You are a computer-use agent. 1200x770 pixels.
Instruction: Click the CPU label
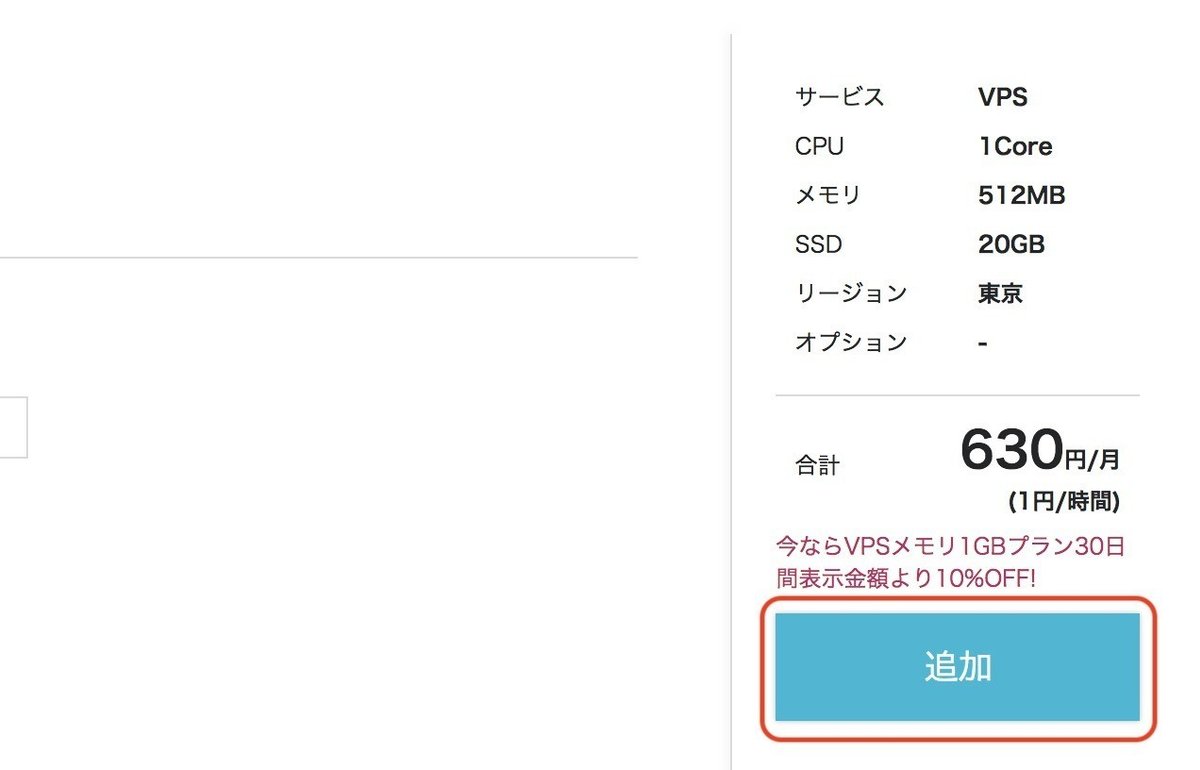(819, 146)
